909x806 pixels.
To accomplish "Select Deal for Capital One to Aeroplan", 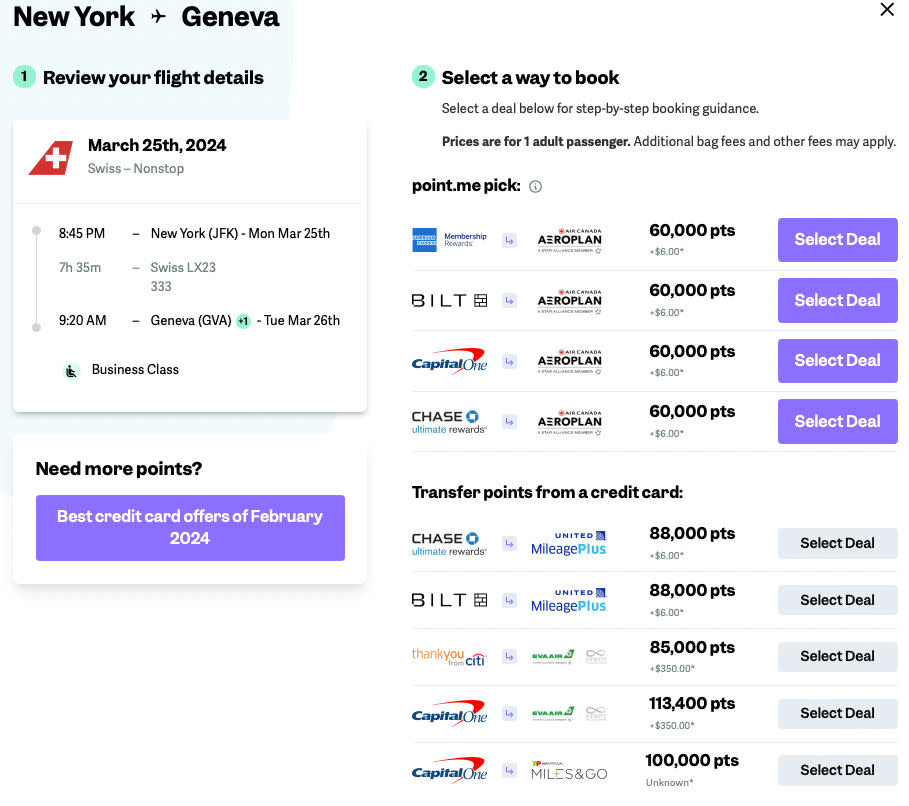I will [837, 361].
